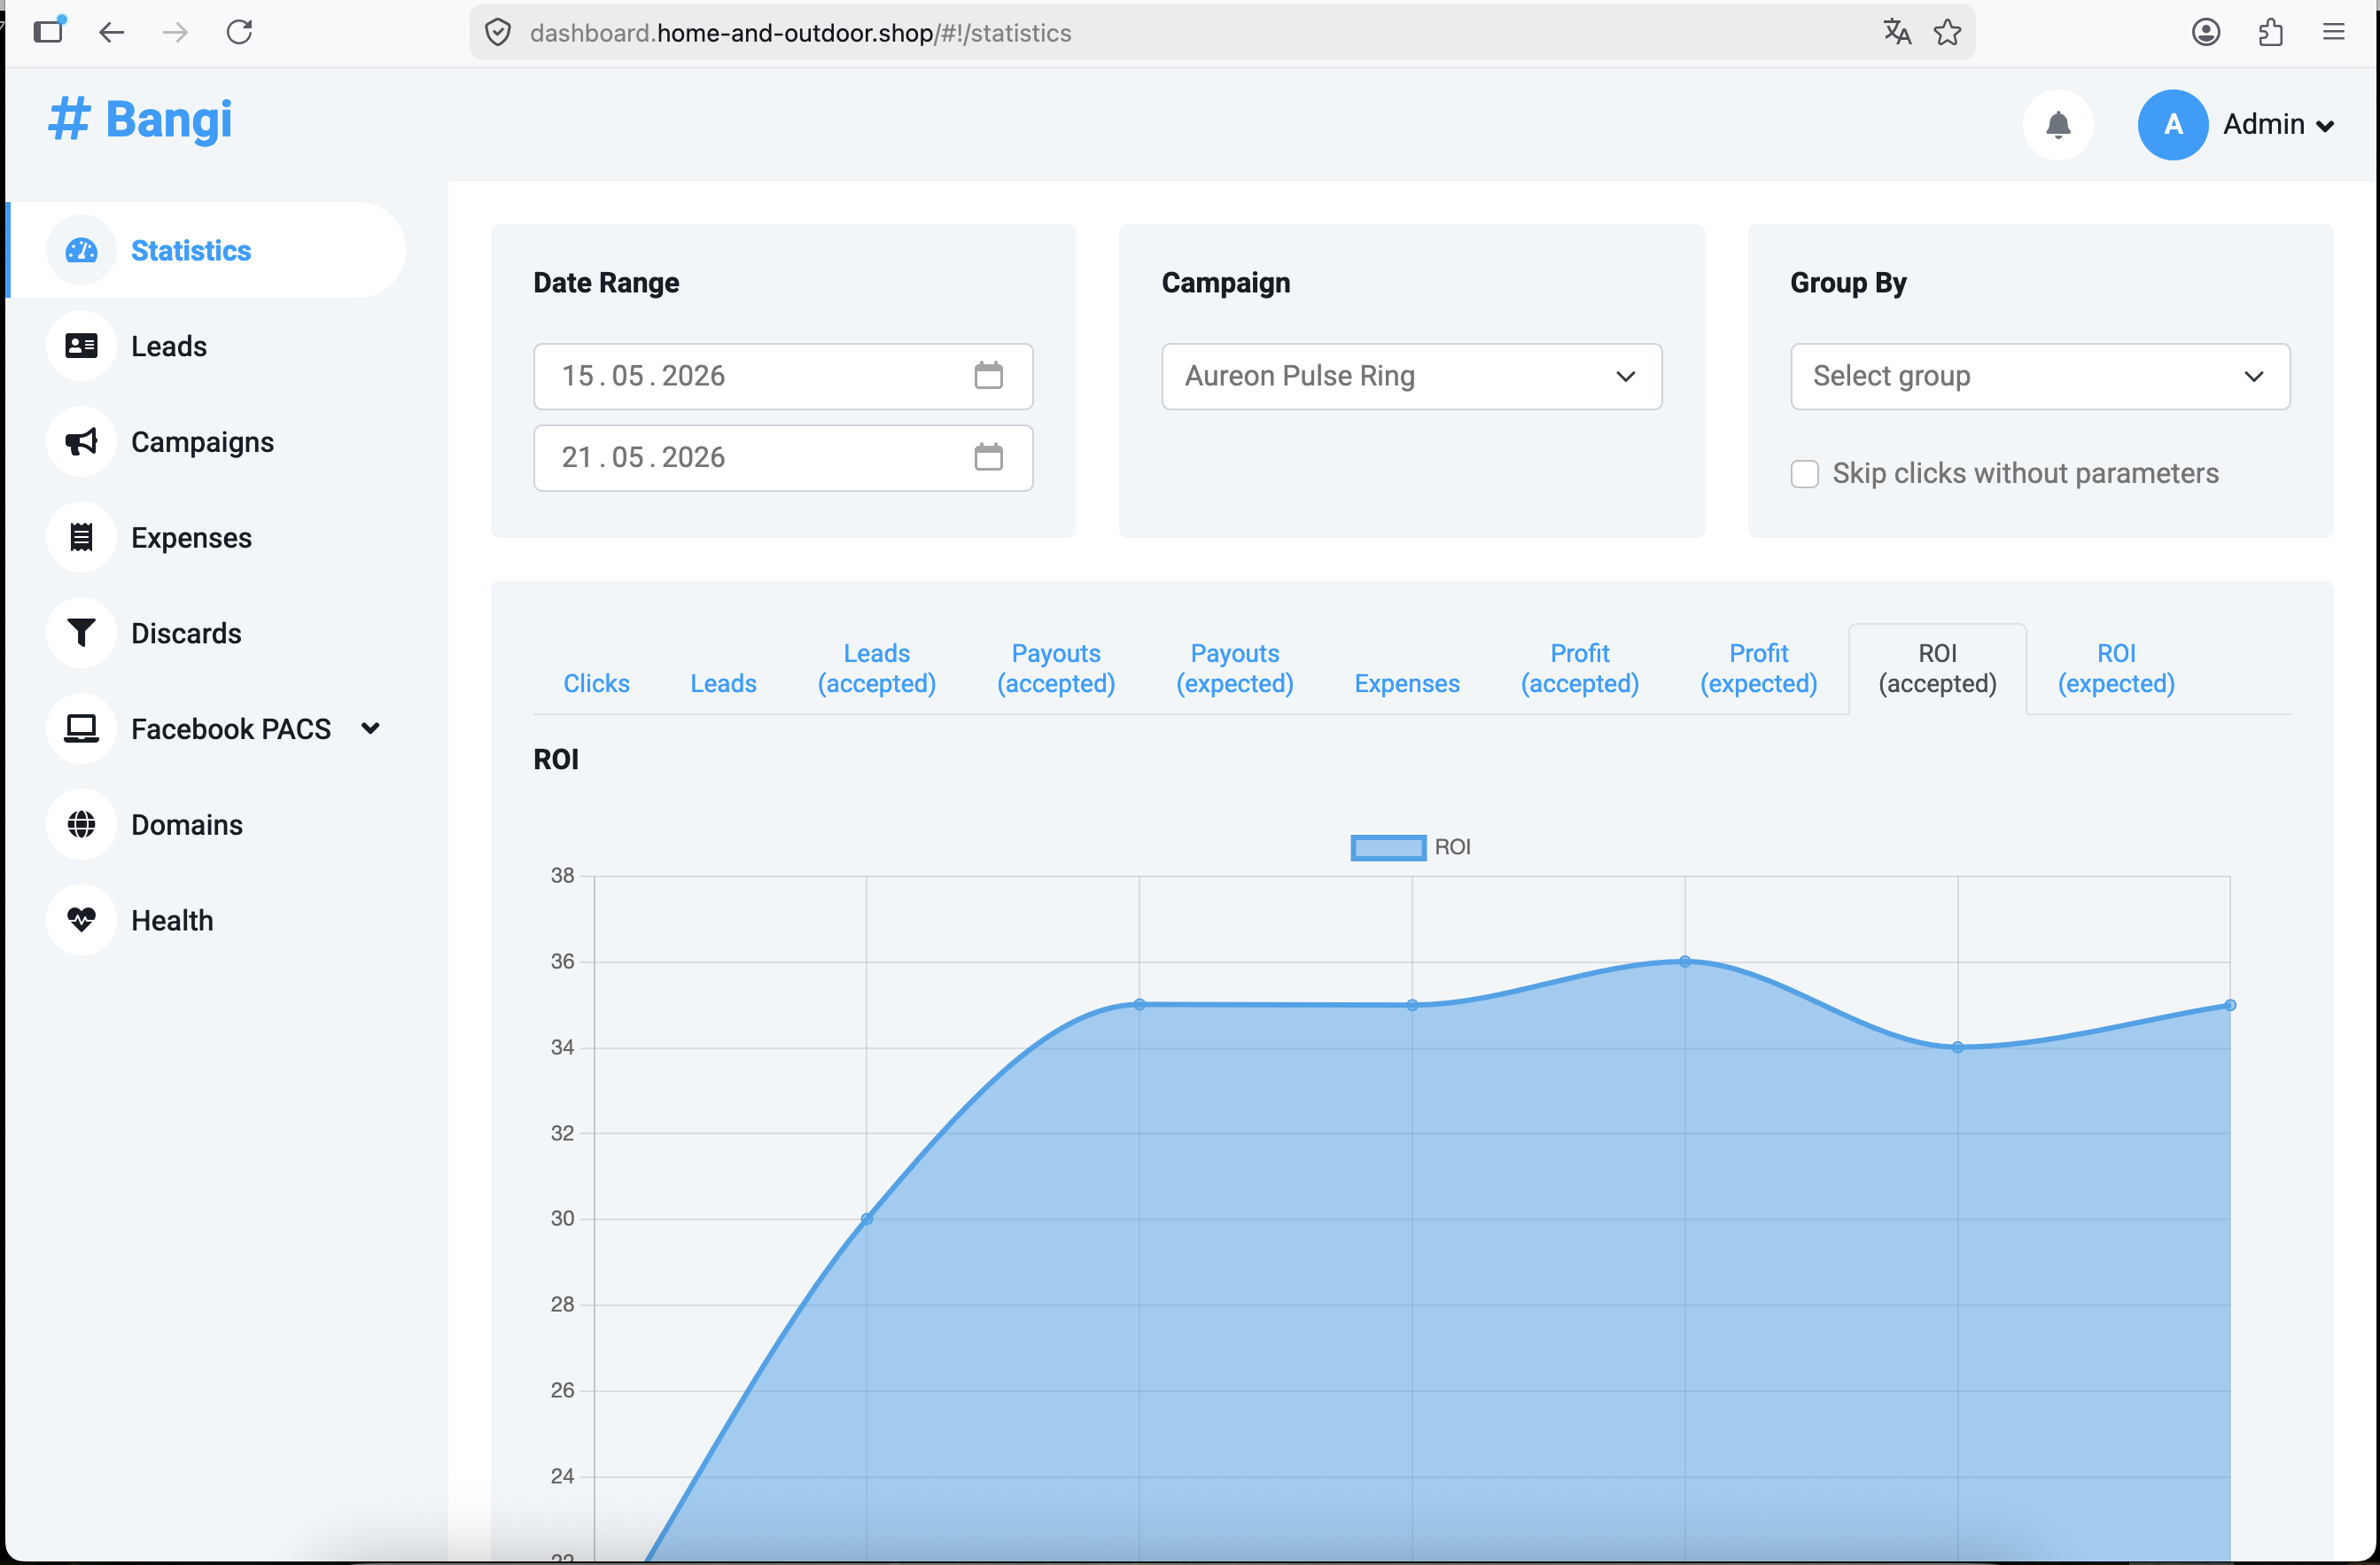Open calendar picker for start date 15.05.2026
2380x1565 pixels.
click(x=988, y=376)
